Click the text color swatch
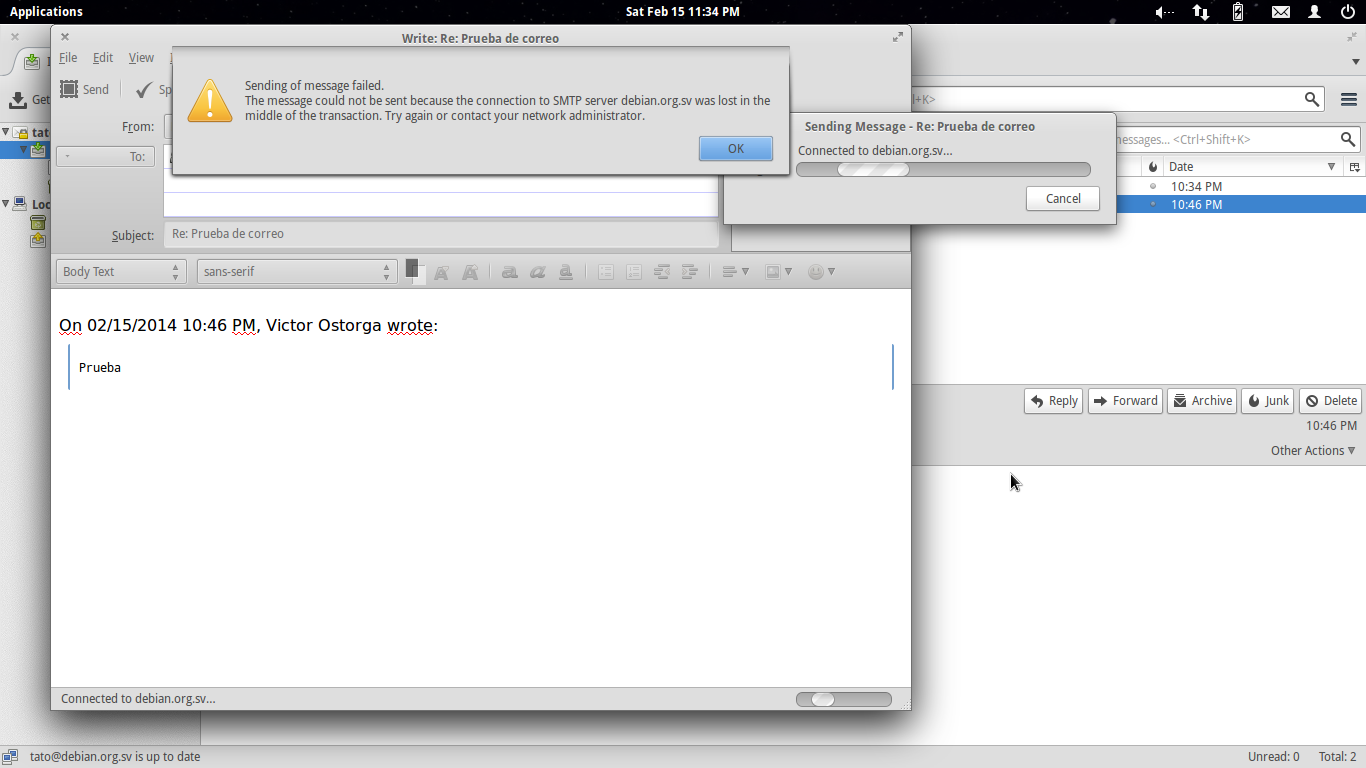 point(413,270)
